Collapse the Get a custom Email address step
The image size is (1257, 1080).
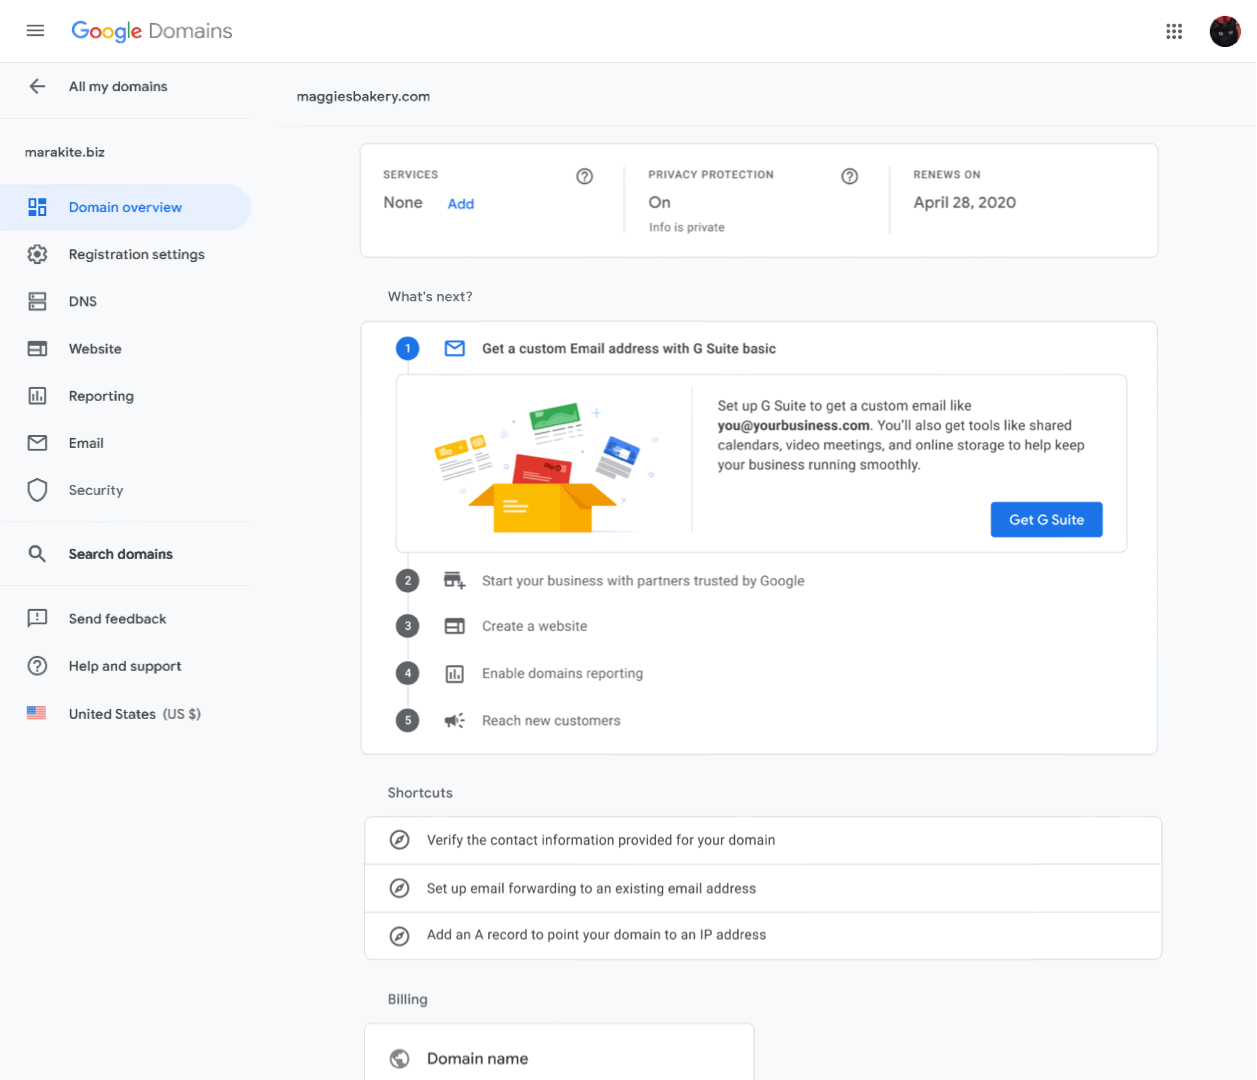click(629, 348)
